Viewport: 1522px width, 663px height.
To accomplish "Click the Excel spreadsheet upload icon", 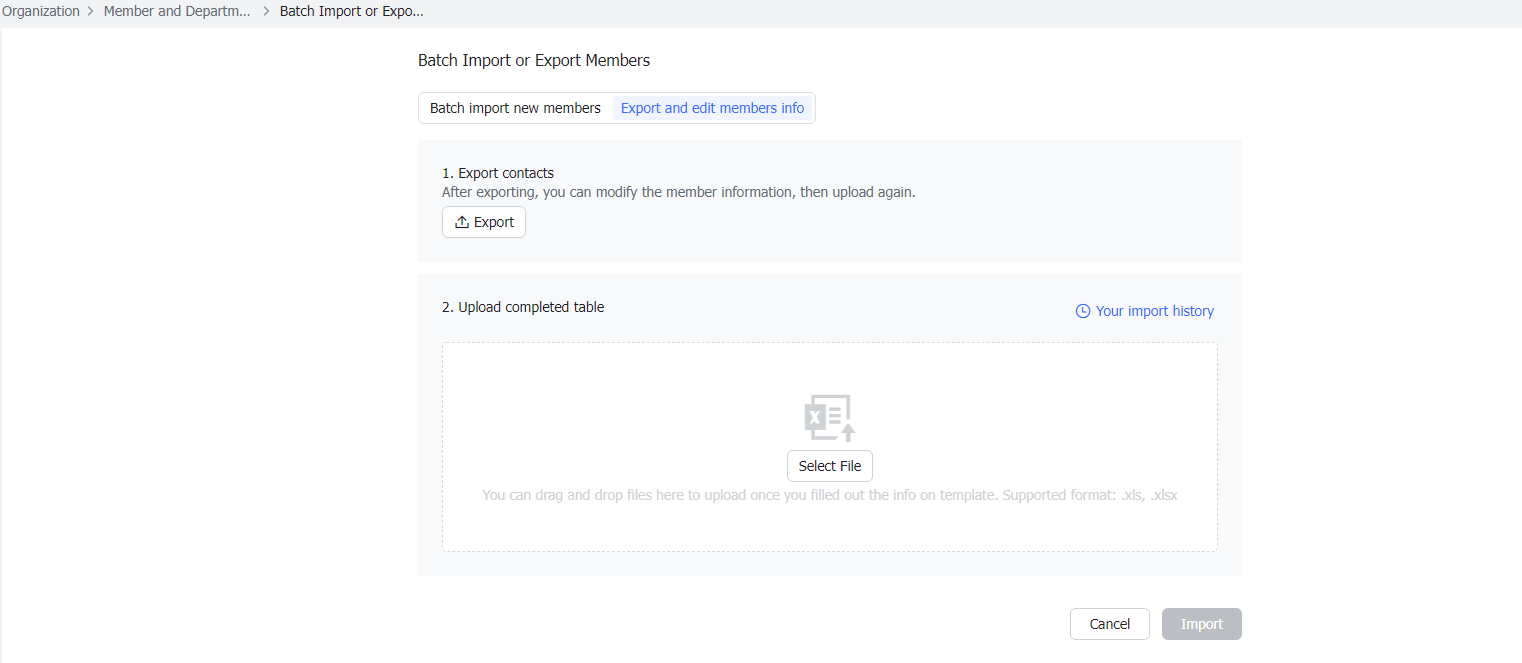I will (x=828, y=417).
